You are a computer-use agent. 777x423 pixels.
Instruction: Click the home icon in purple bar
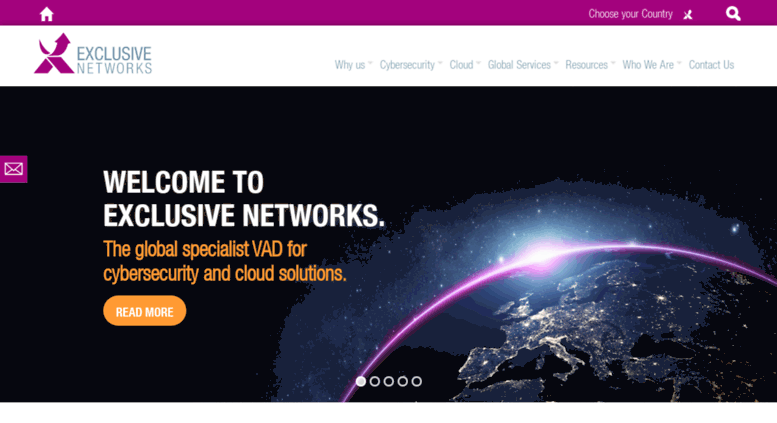[x=47, y=14]
